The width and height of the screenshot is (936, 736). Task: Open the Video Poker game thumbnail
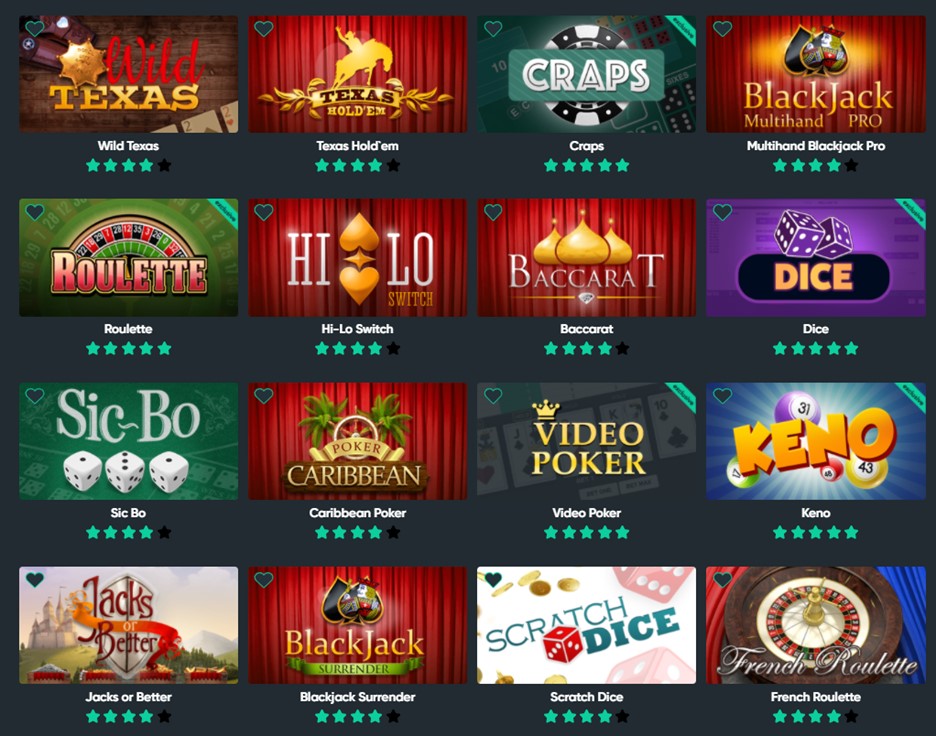pyautogui.click(x=586, y=441)
